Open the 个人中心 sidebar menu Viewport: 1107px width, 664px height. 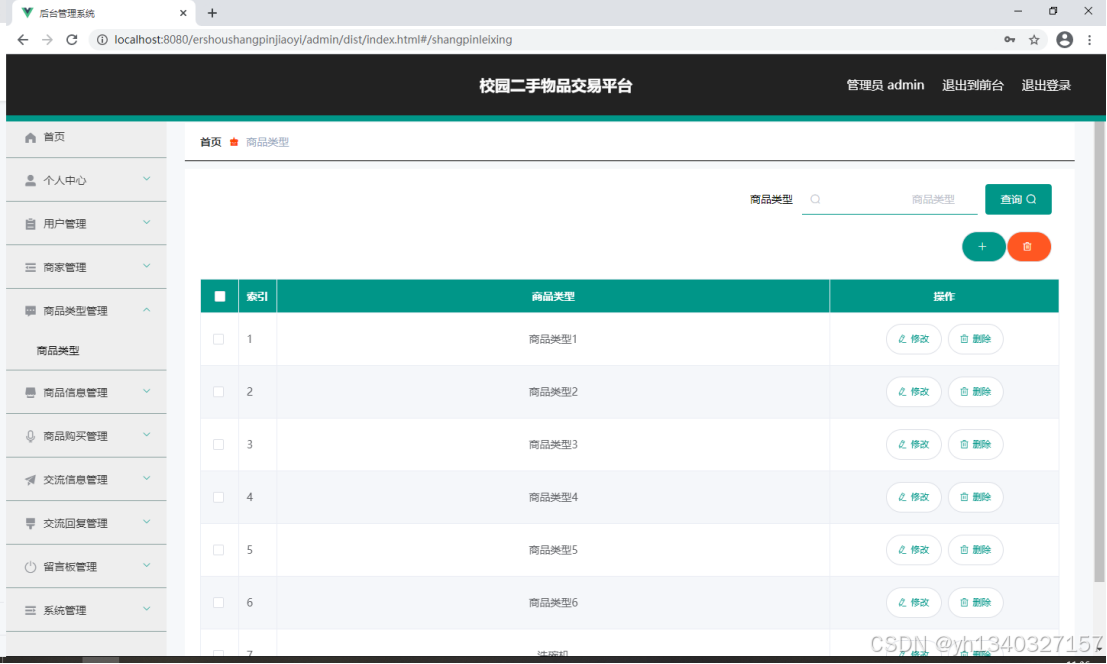[86, 181]
